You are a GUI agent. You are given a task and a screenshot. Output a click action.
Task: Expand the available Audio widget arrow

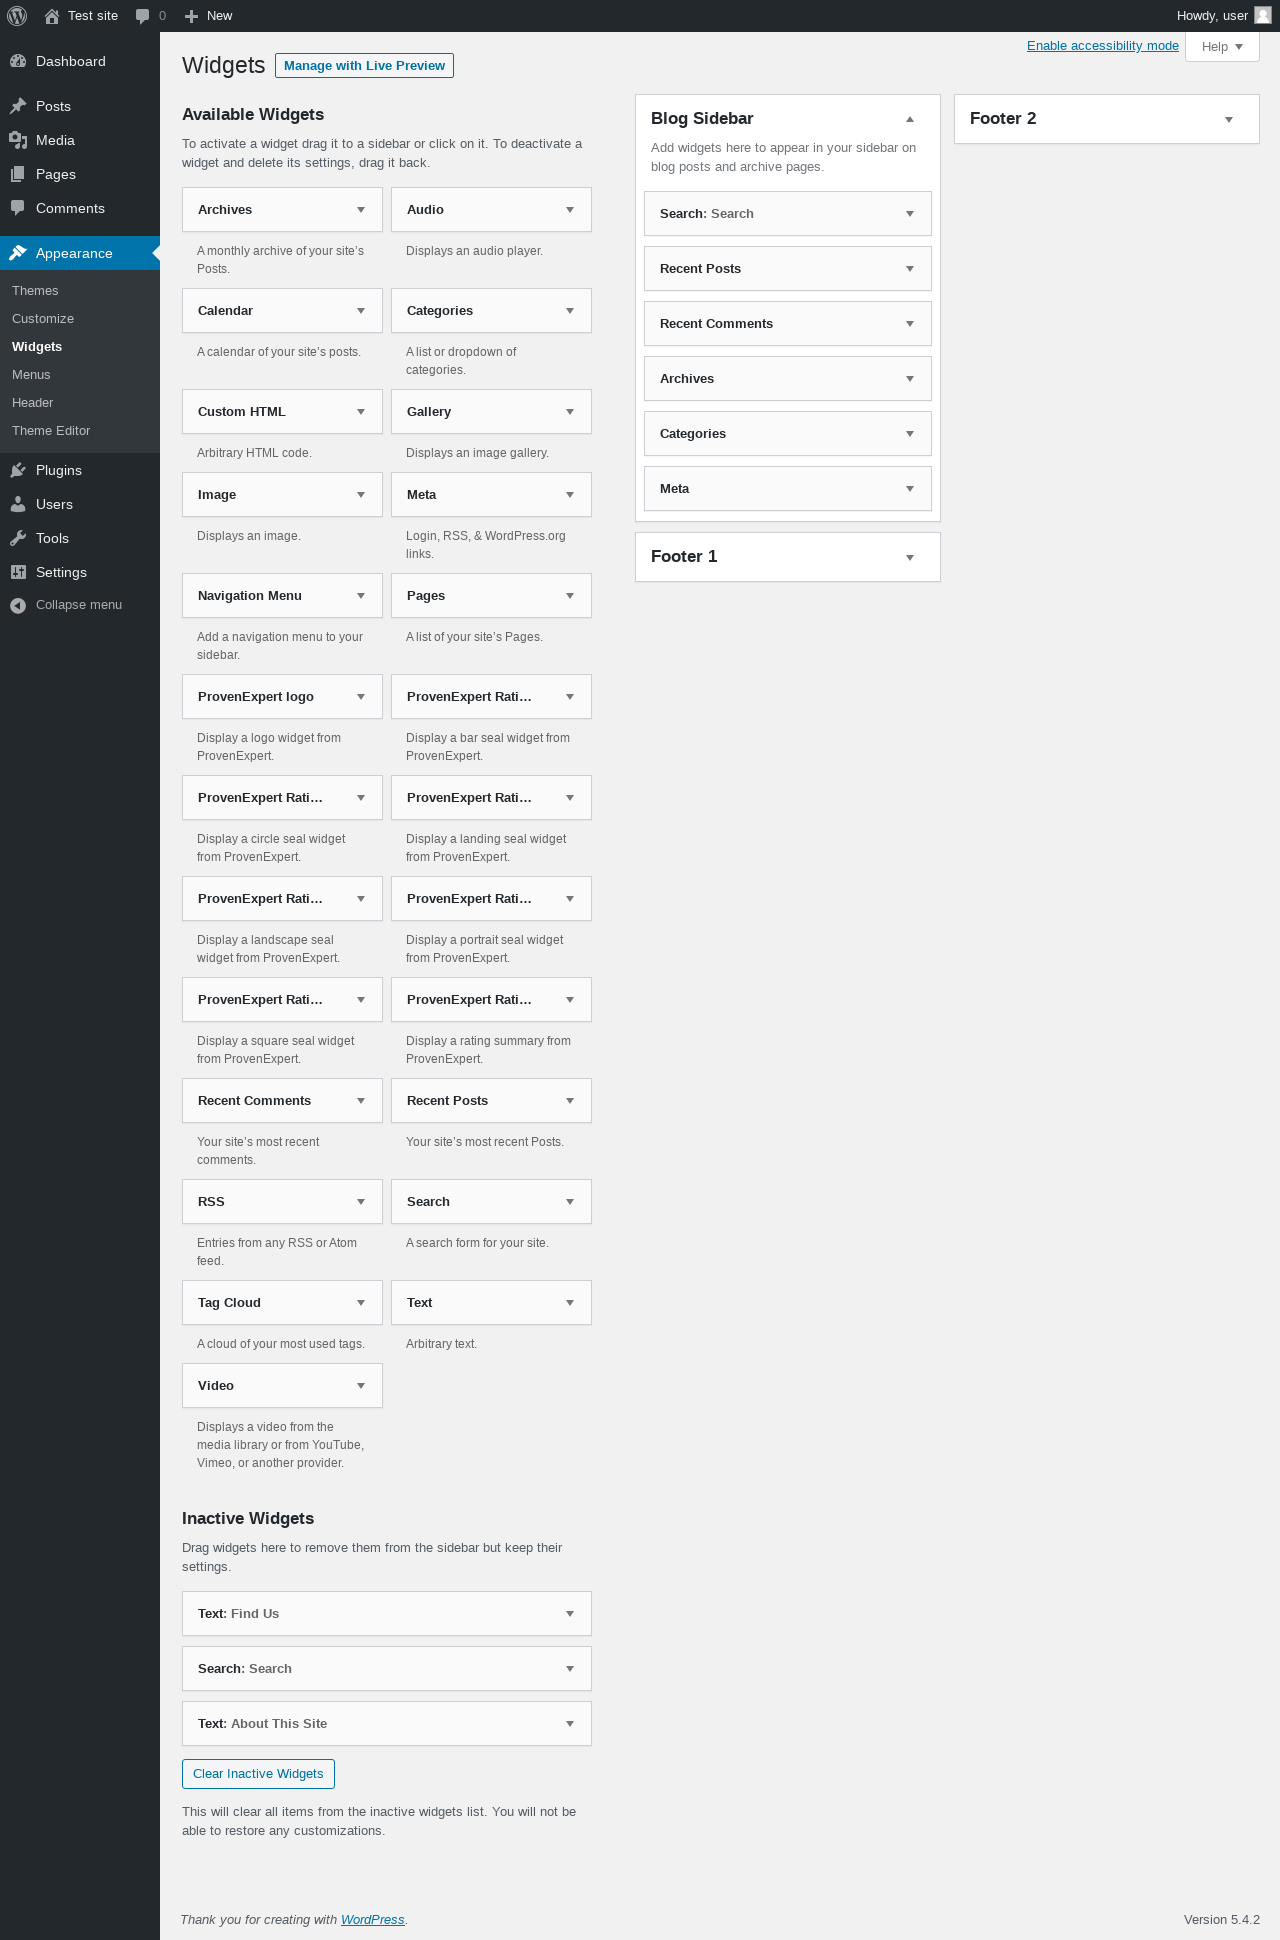pyautogui.click(x=570, y=210)
